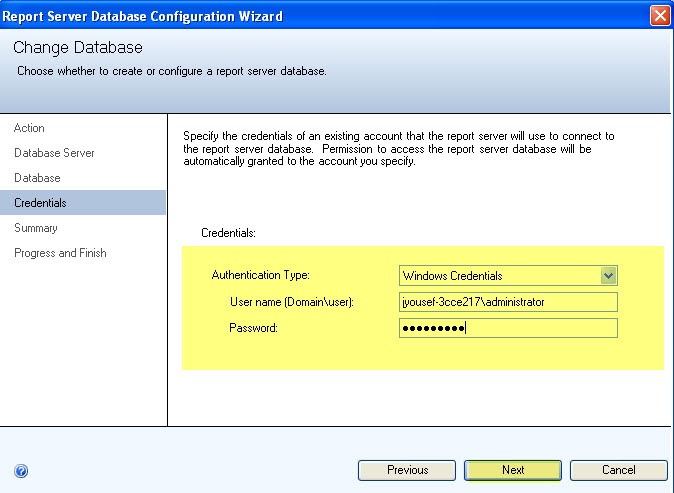Cancel the wizard
The width and height of the screenshot is (674, 493).
coord(619,470)
